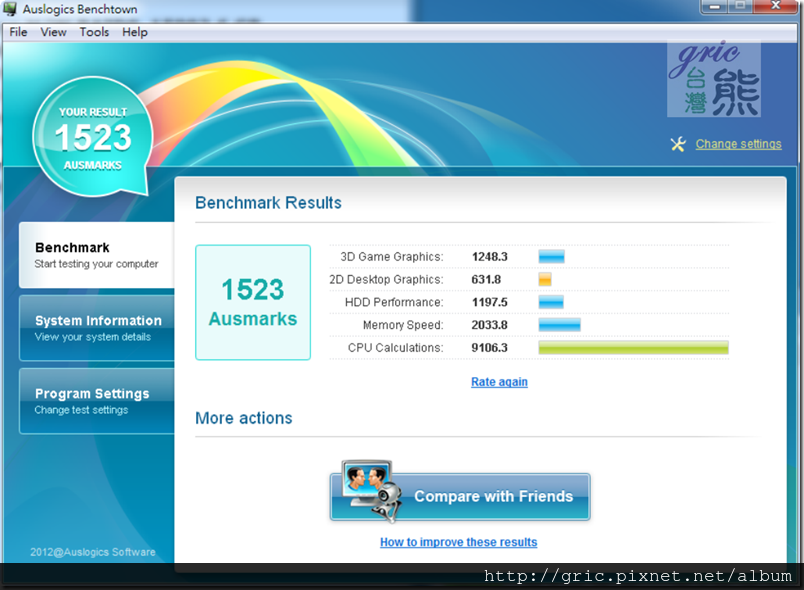The width and height of the screenshot is (804, 590).
Task: Click the Memory Speed label
Action: 403,325
